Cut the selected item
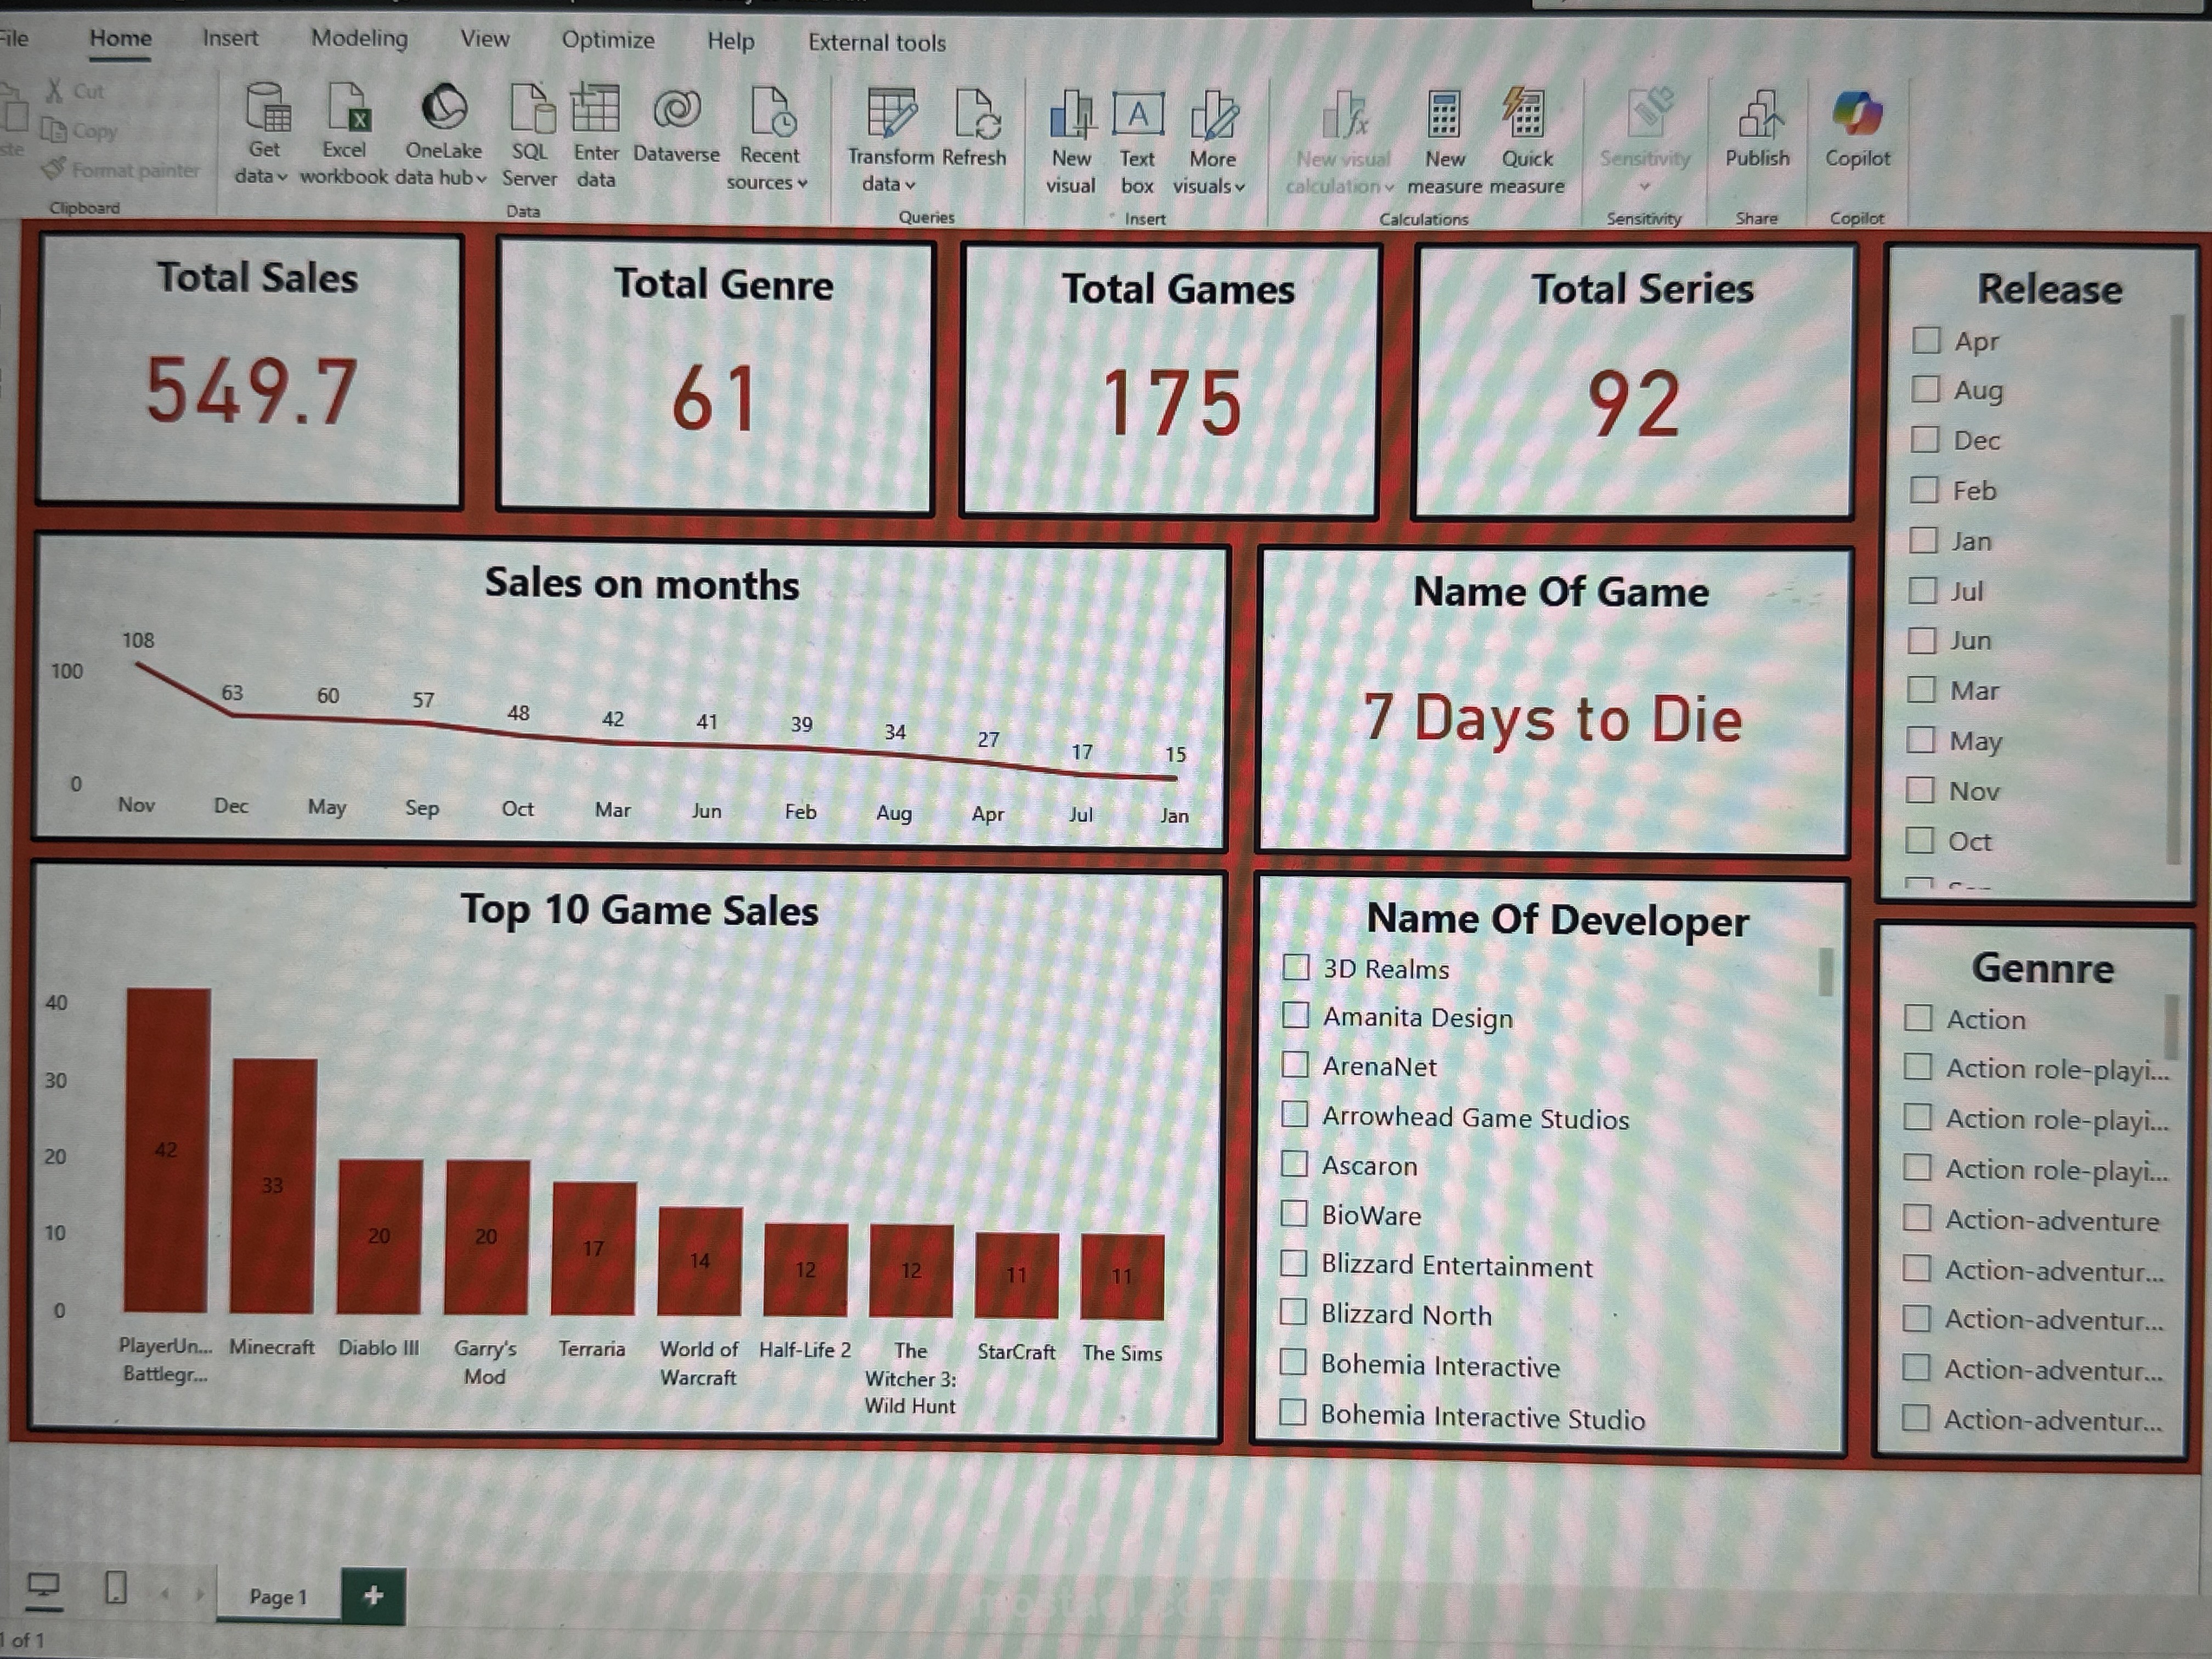Screen dimensions: 2212x1659 click(x=74, y=91)
